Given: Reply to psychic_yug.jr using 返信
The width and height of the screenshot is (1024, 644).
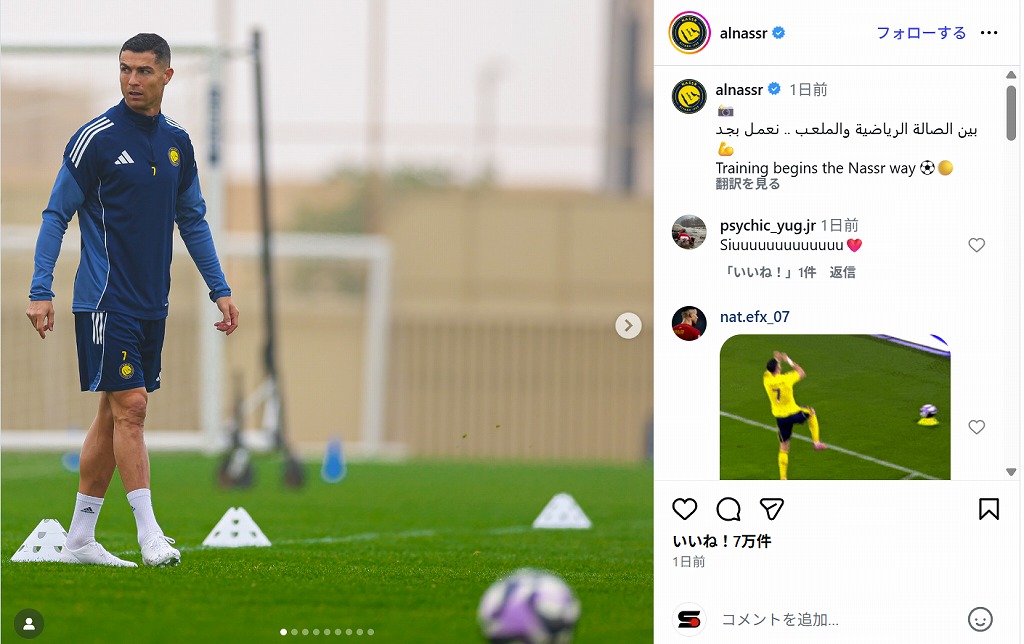Looking at the screenshot, I should point(842,272).
